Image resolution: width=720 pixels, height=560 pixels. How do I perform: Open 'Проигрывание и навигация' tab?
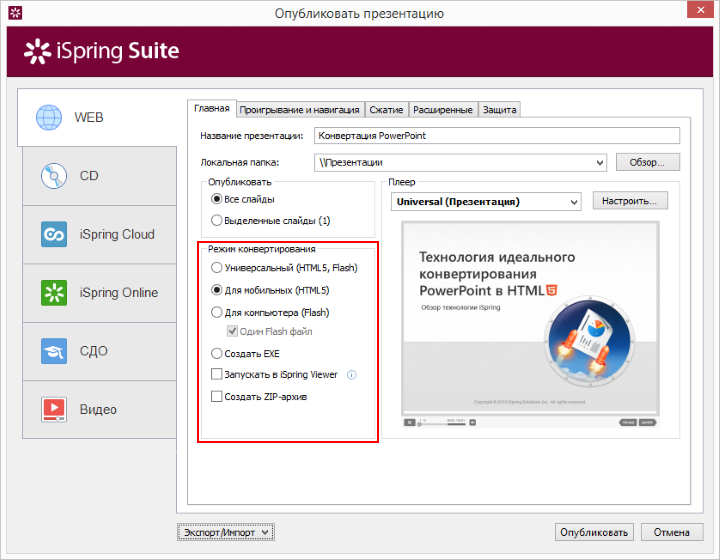pos(299,110)
